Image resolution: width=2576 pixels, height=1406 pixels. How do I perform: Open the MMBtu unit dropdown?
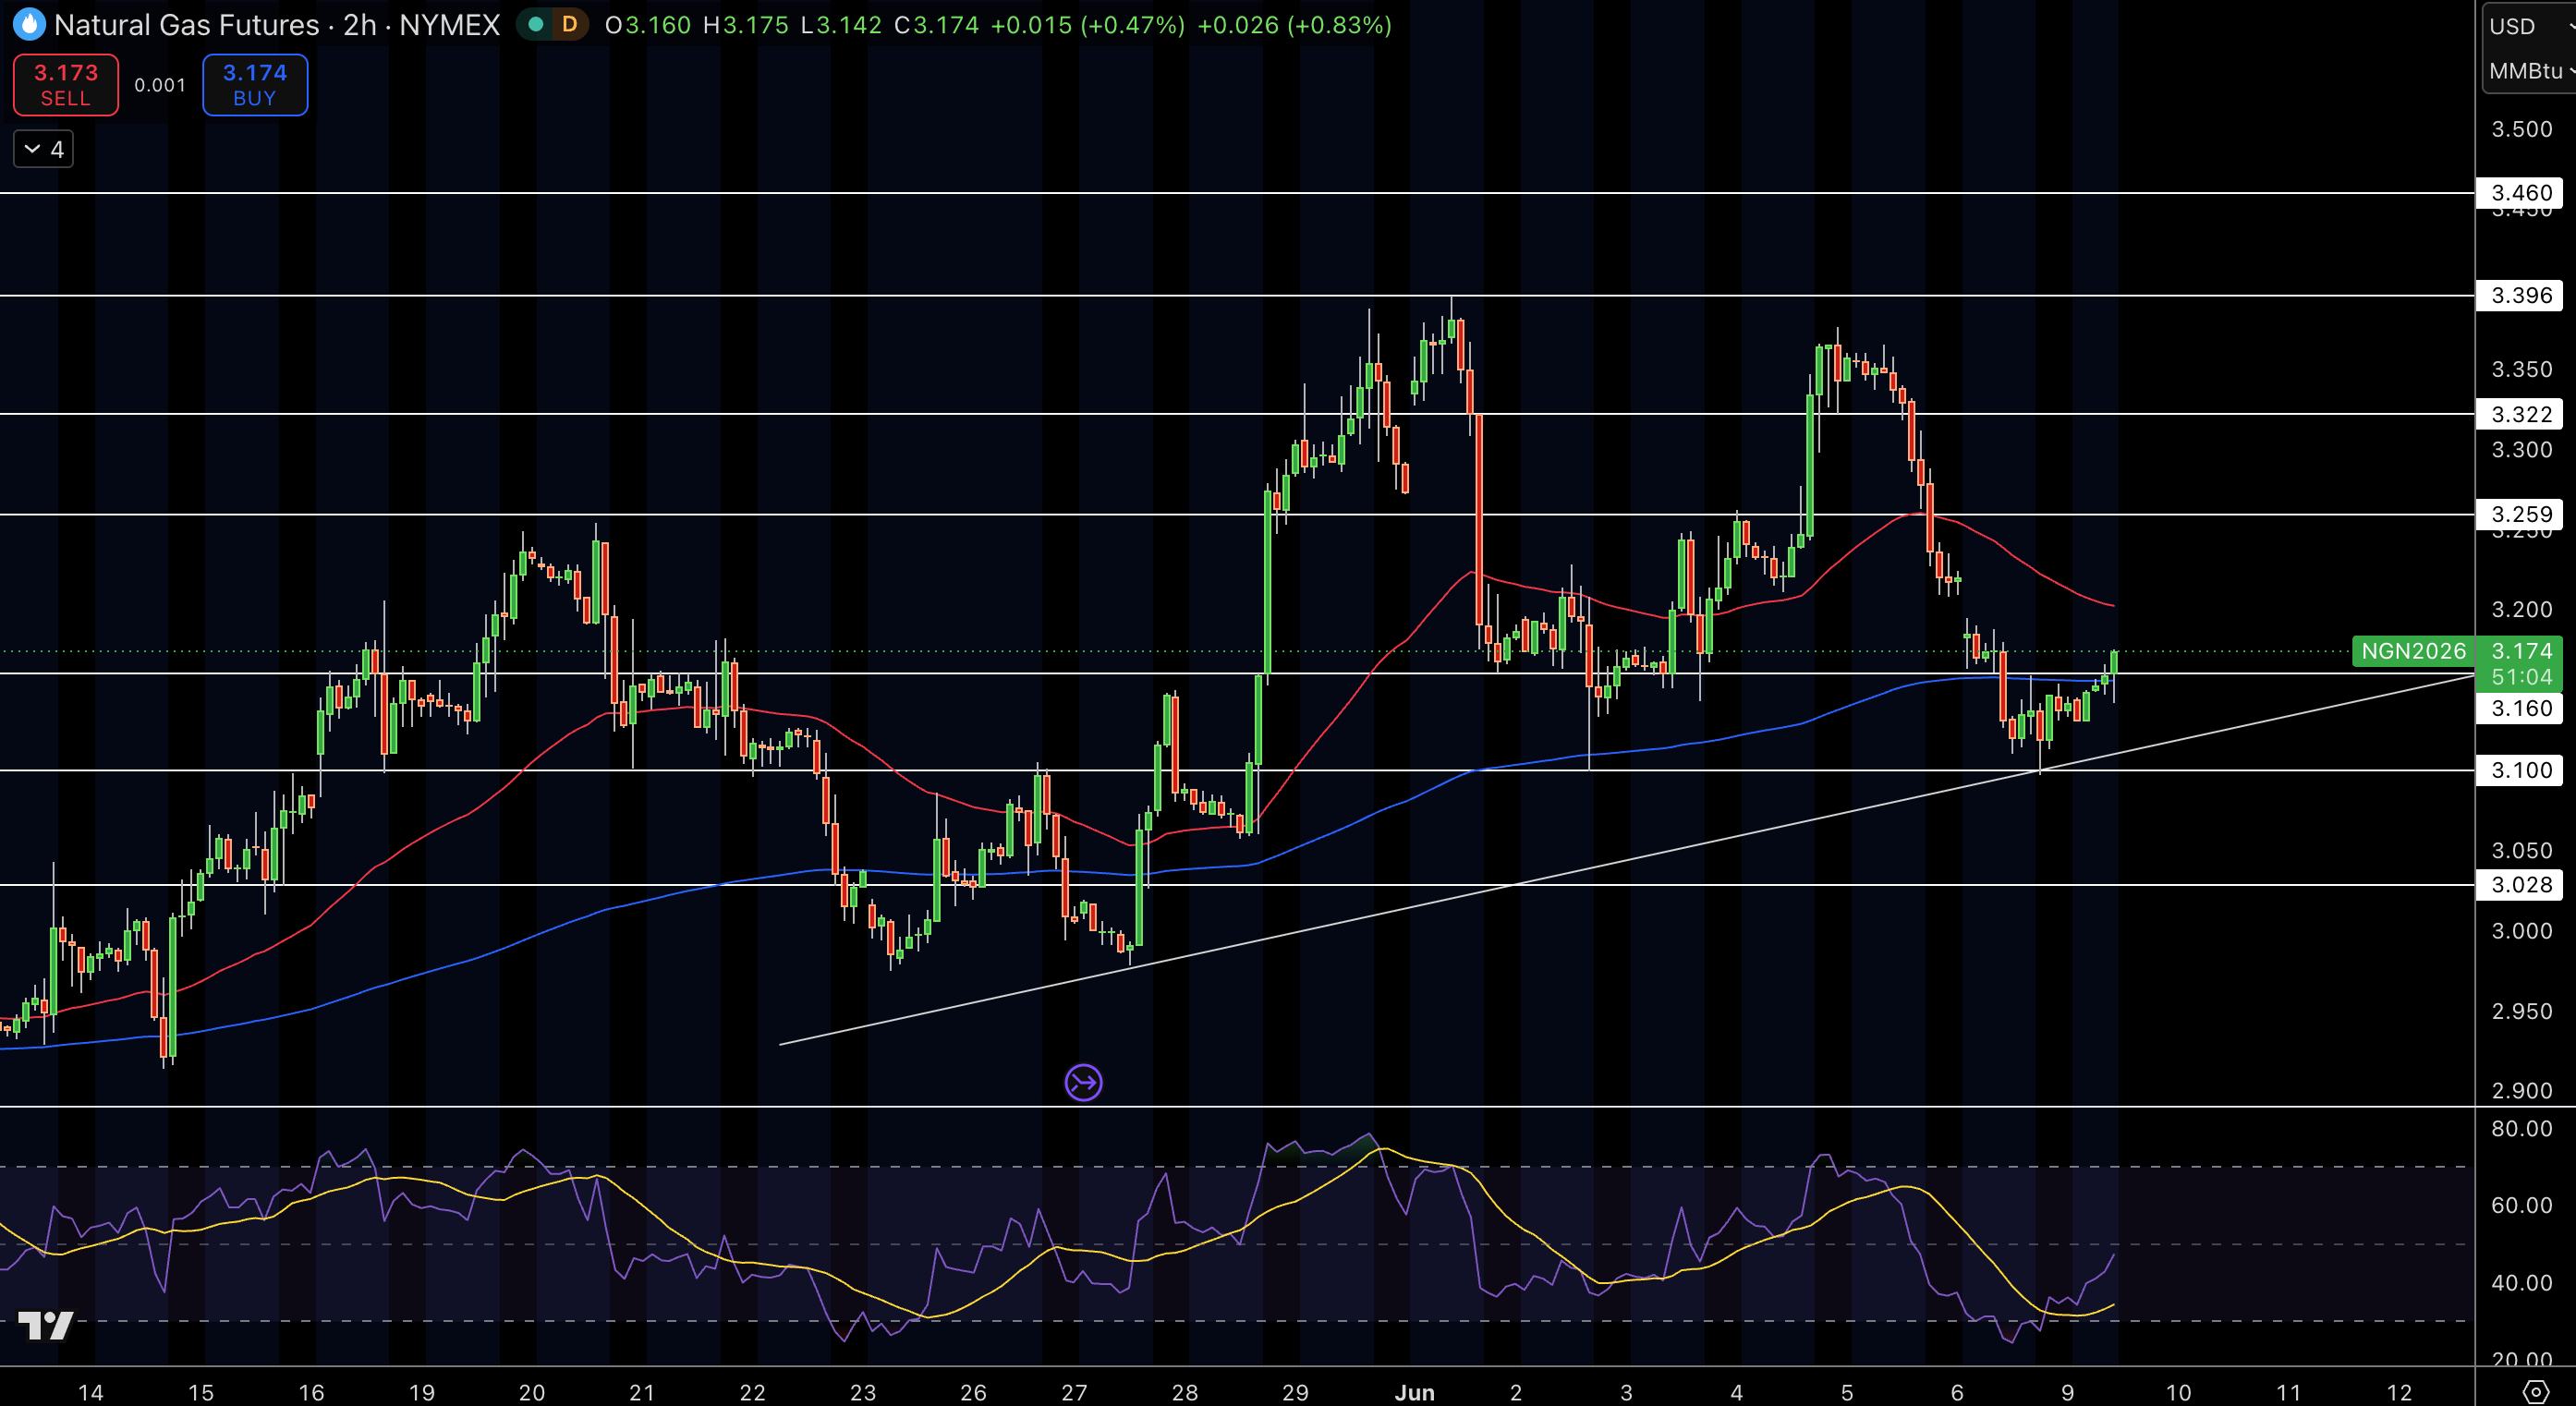point(2528,71)
